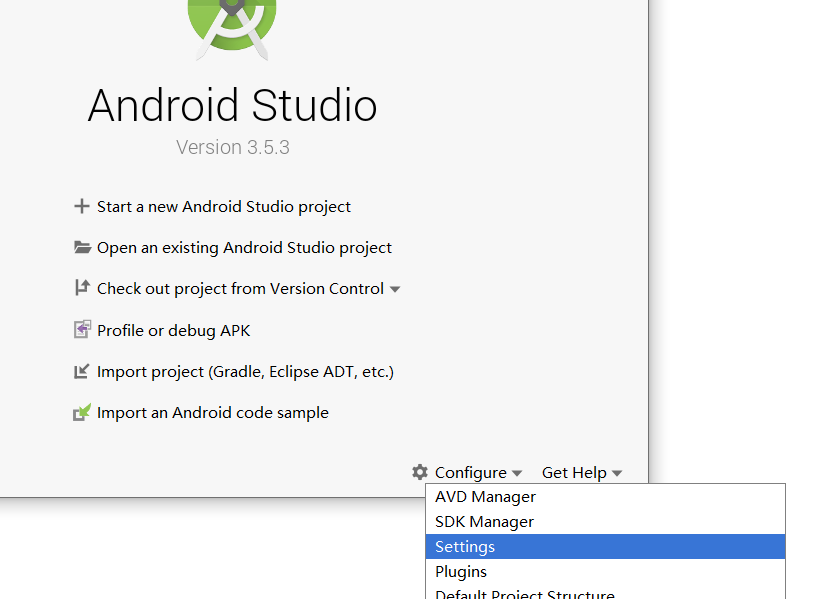Click the folder icon for opening existing project
The image size is (830, 599).
point(82,247)
